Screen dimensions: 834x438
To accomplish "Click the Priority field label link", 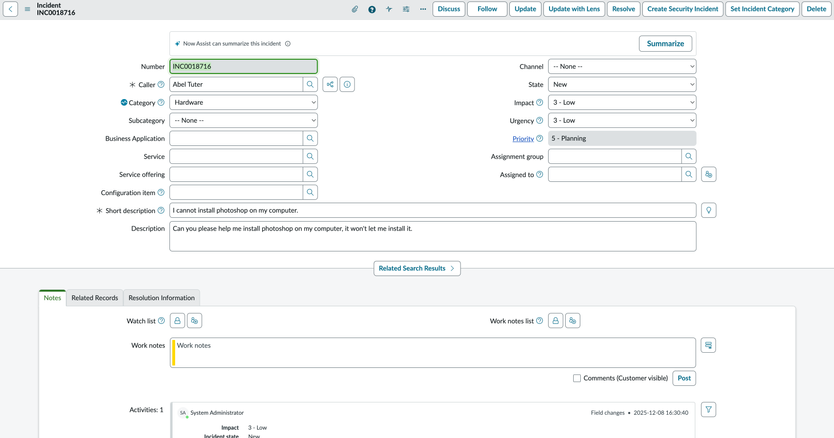I will (523, 139).
